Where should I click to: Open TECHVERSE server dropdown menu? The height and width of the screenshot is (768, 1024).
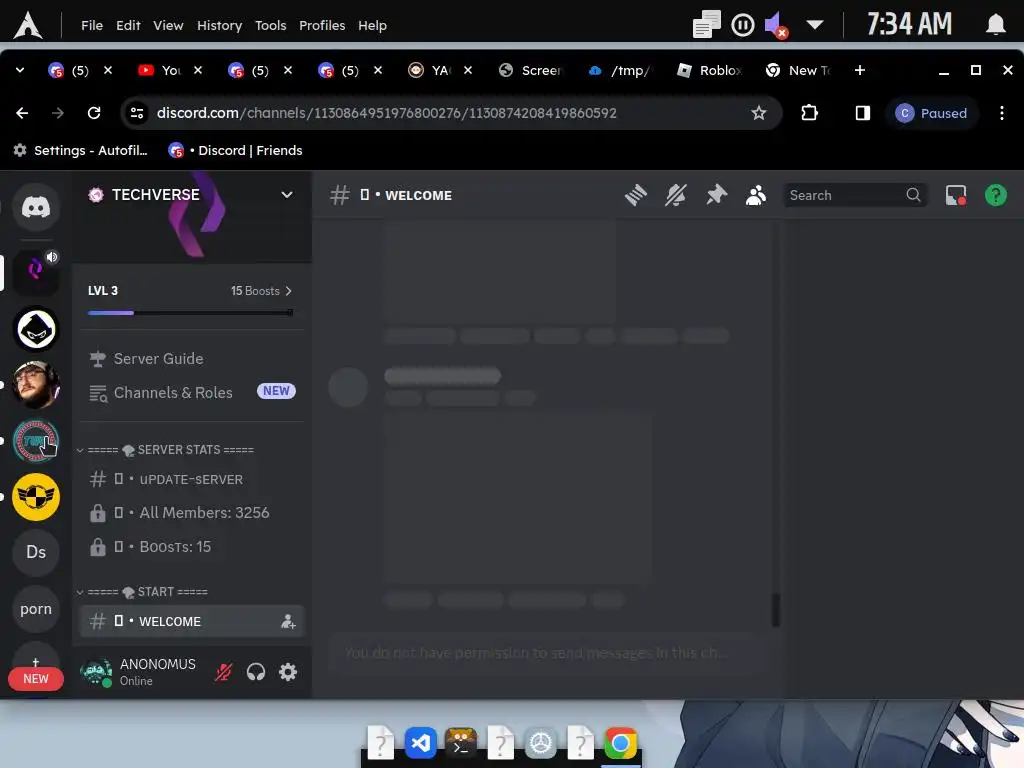click(287, 195)
